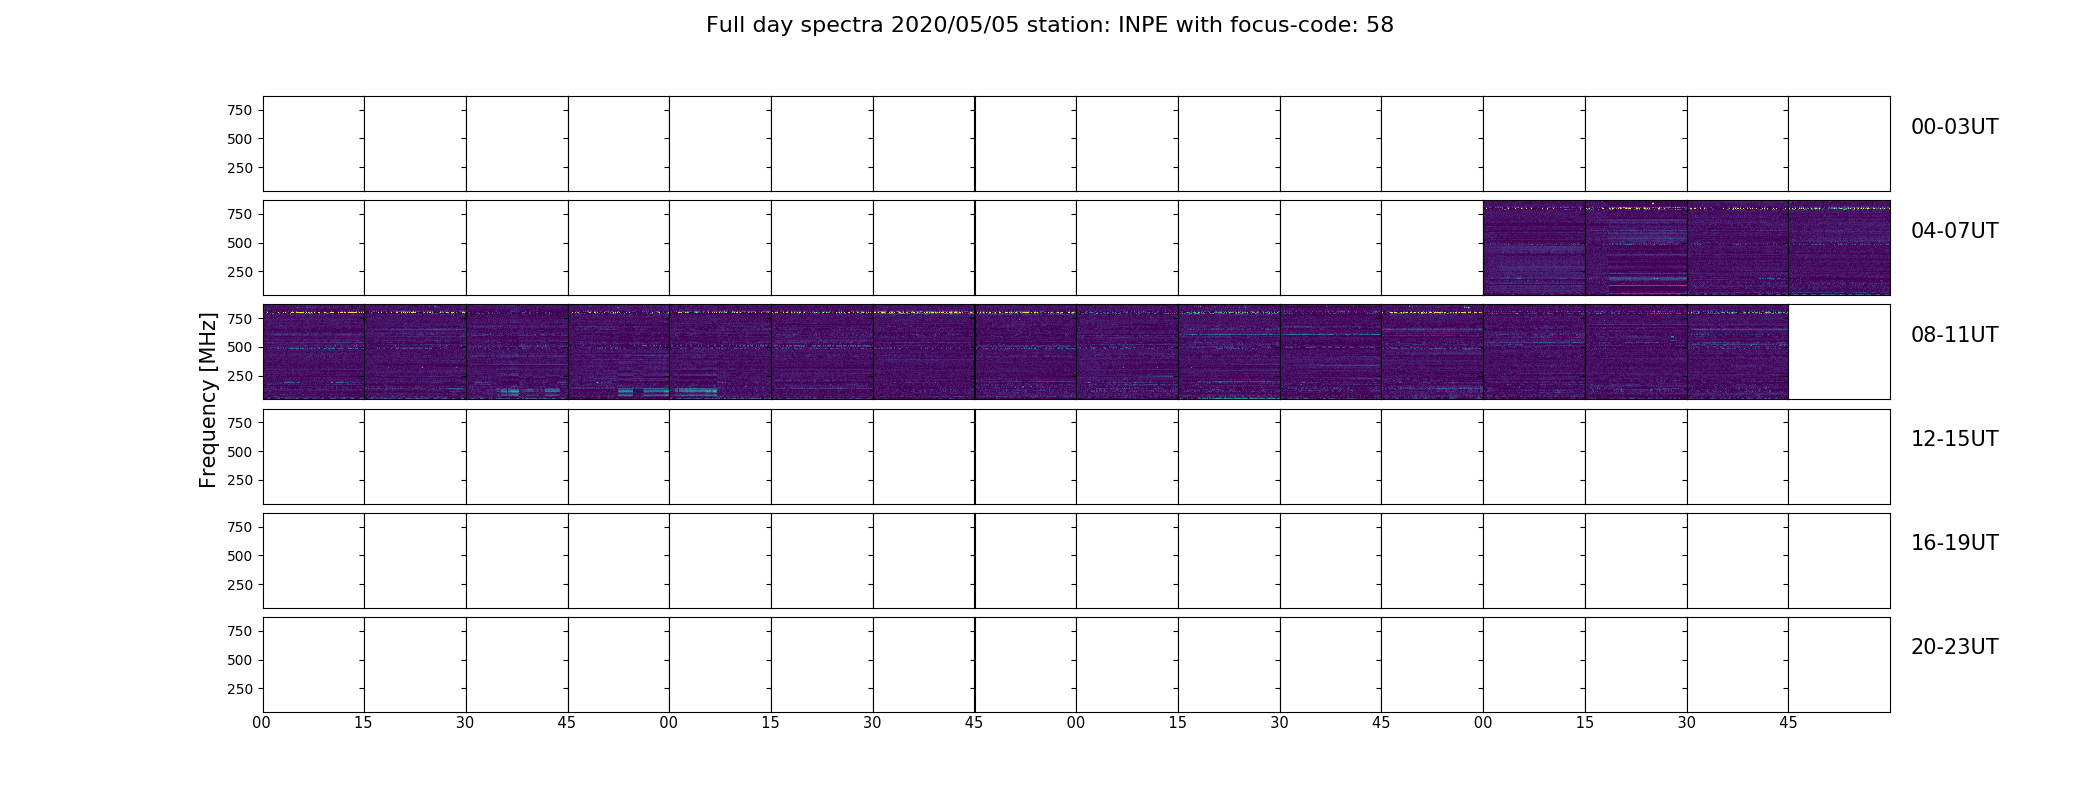Screen dimensions: 2100x800
Task: Click the 750 tick label of top row
Action: click(x=239, y=110)
